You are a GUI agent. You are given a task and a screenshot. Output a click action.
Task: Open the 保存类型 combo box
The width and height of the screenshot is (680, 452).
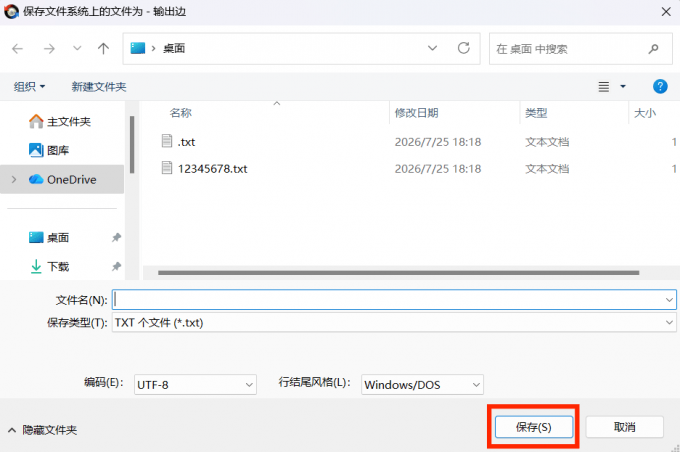[x=394, y=322]
